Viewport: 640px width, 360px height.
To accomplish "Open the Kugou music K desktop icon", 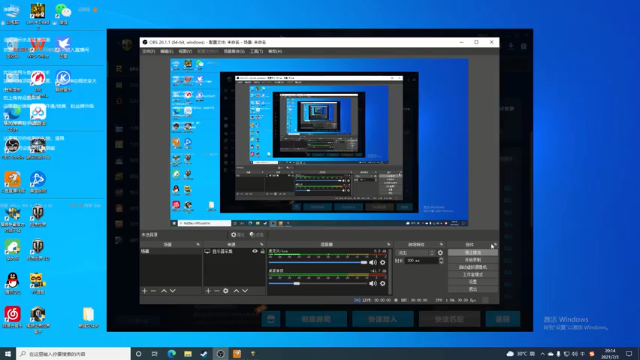I will point(63,80).
